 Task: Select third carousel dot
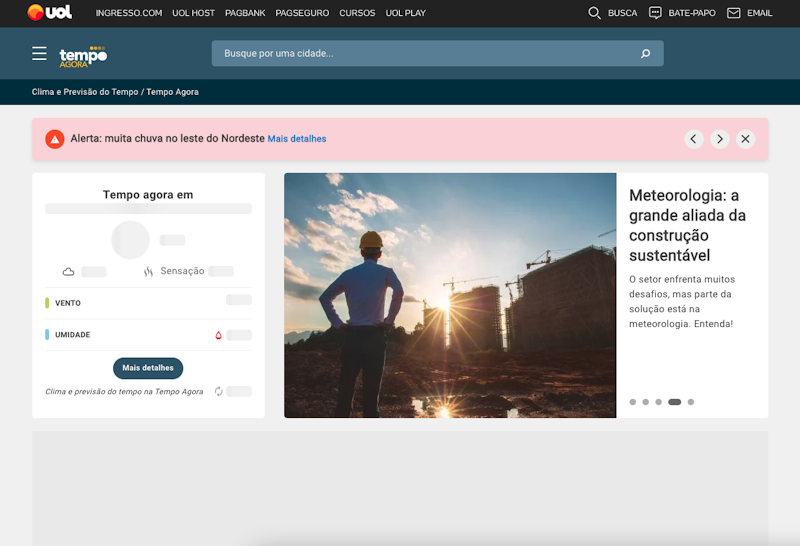click(x=659, y=402)
